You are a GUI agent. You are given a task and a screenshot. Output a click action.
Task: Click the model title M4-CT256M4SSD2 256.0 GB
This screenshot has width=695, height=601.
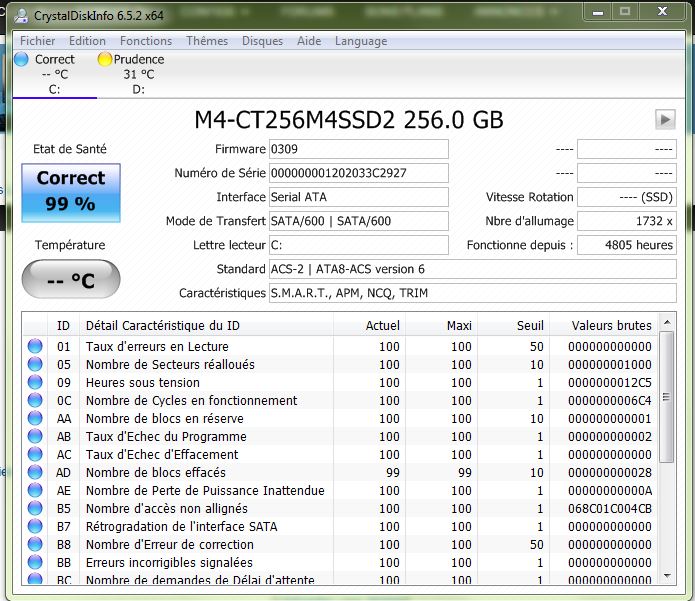pyautogui.click(x=349, y=120)
